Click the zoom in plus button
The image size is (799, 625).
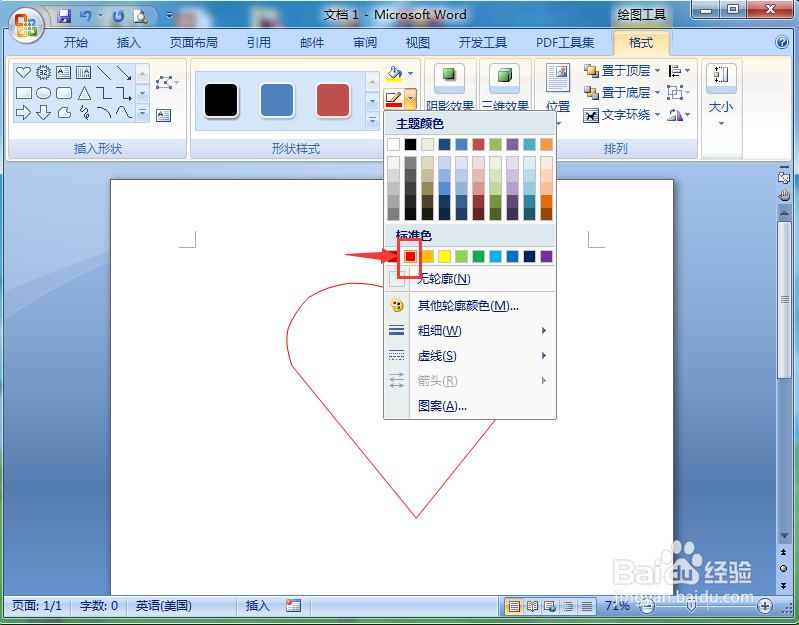tap(764, 606)
